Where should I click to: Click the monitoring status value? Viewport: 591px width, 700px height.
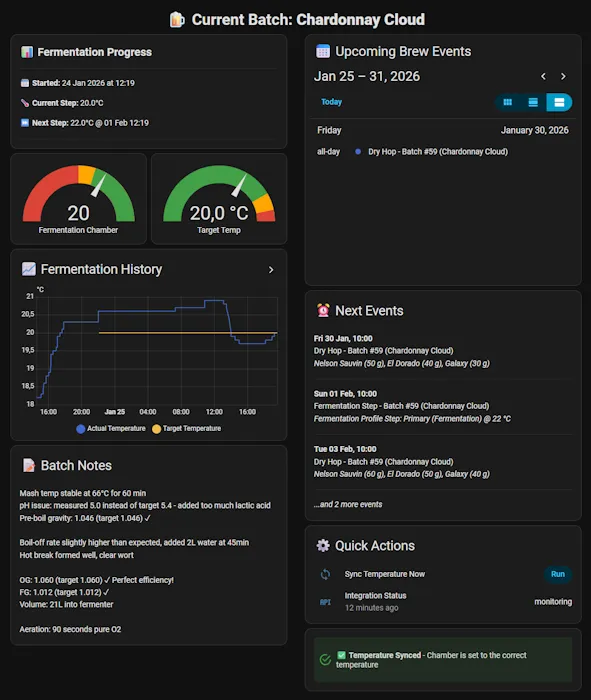pyautogui.click(x=553, y=602)
